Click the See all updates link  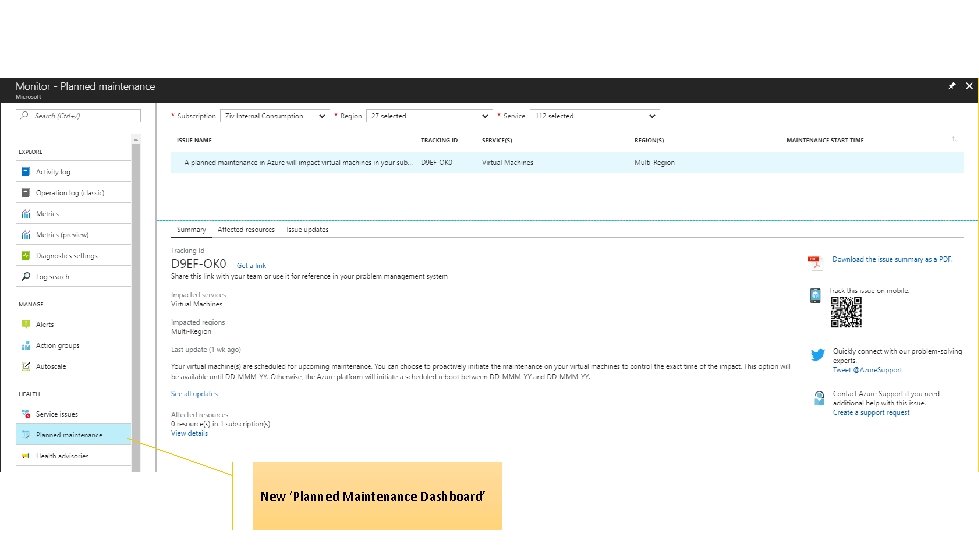[x=194, y=394]
